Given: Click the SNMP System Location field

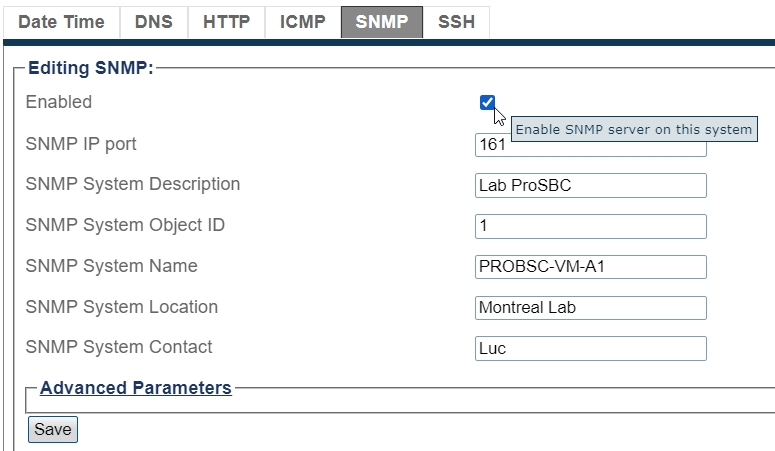Looking at the screenshot, I should click(590, 308).
